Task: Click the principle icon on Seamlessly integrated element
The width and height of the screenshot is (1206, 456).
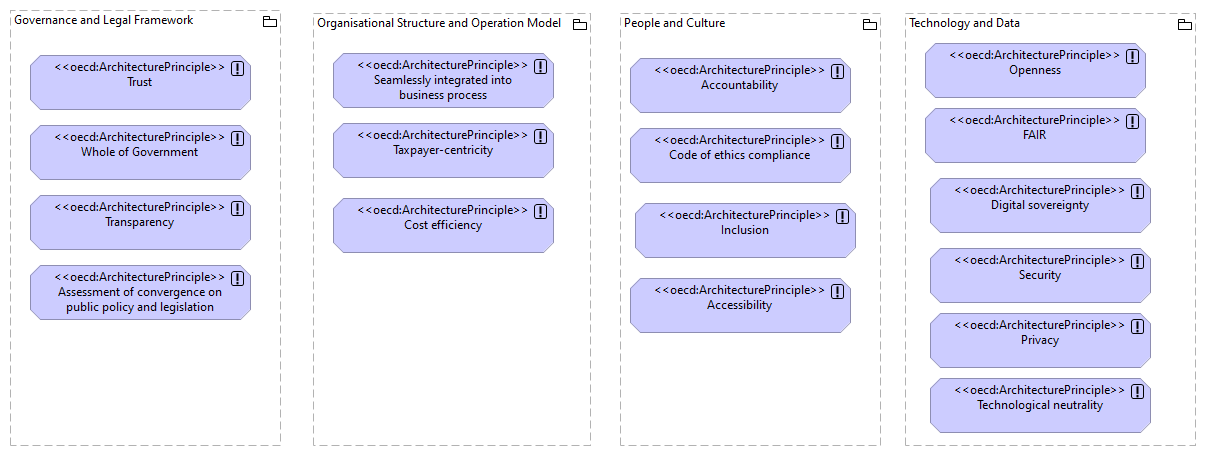Action: [541, 66]
